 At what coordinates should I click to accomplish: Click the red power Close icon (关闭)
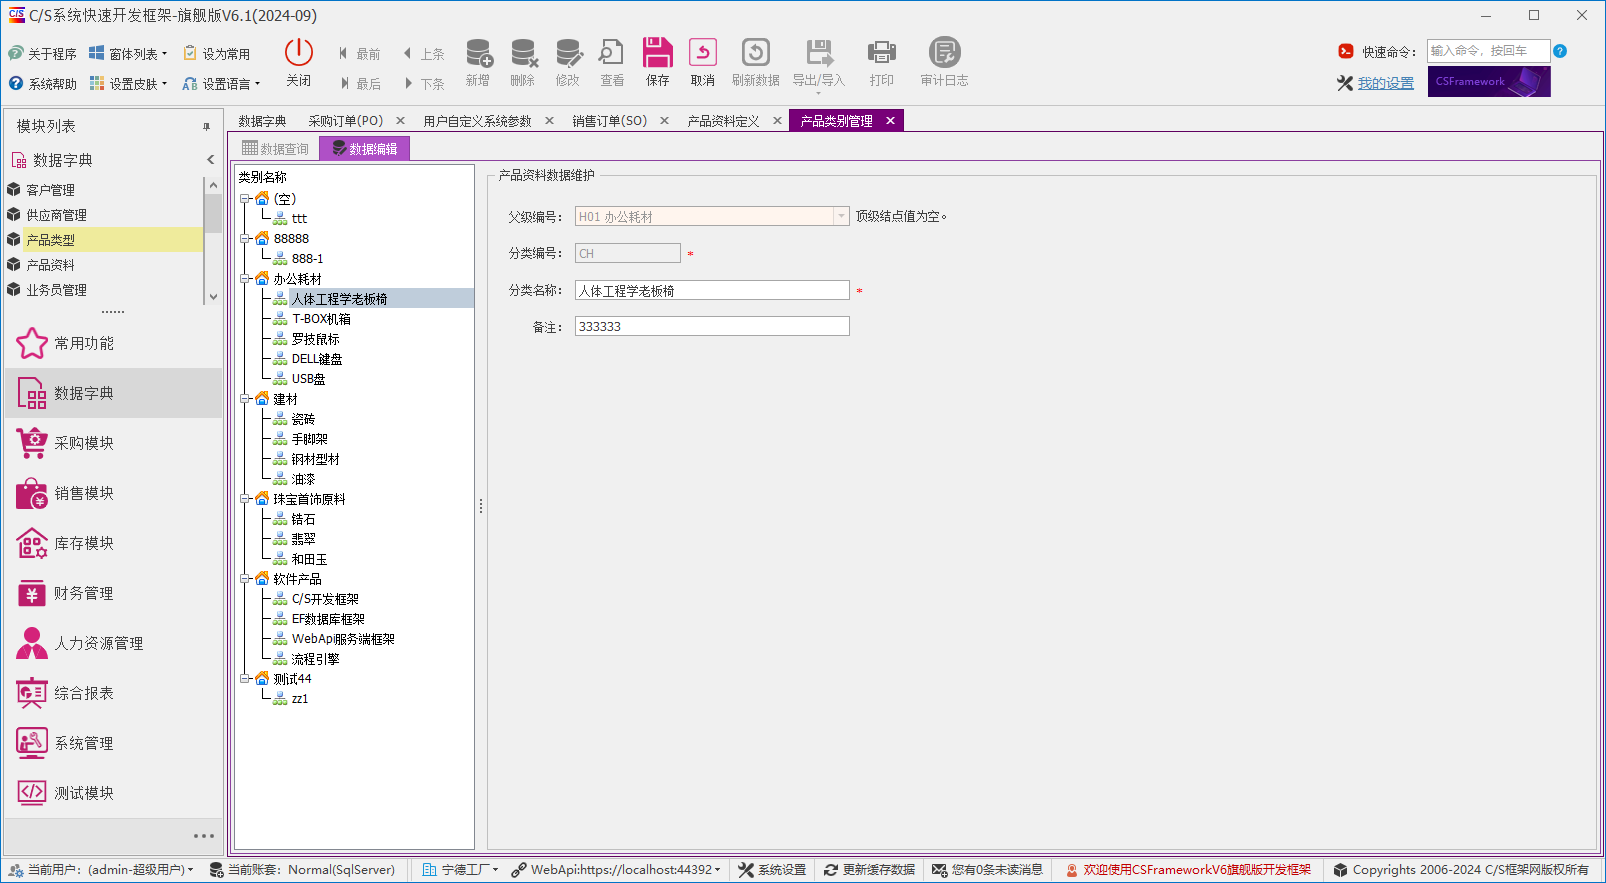[298, 52]
